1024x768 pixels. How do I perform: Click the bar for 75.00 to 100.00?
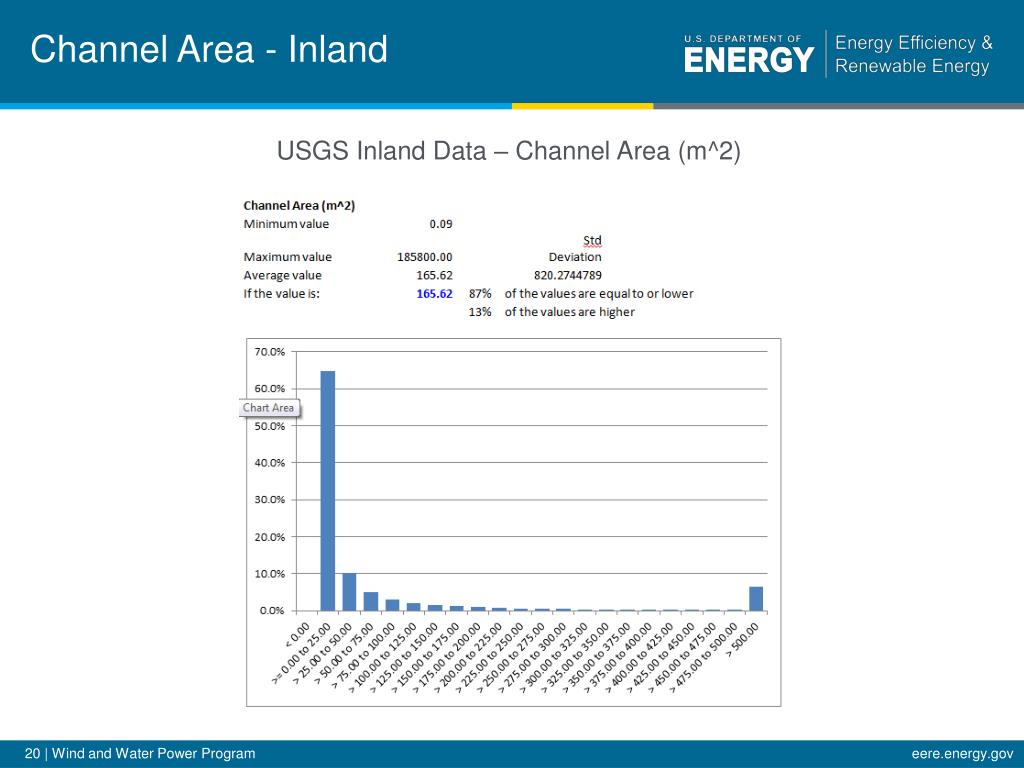pos(392,605)
